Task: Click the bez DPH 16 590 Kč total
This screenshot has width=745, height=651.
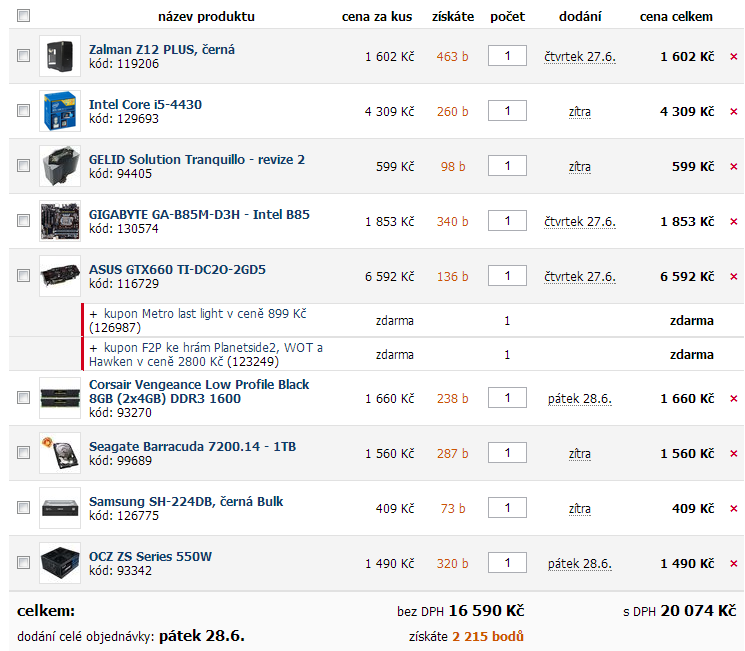Action: pyautogui.click(x=460, y=611)
